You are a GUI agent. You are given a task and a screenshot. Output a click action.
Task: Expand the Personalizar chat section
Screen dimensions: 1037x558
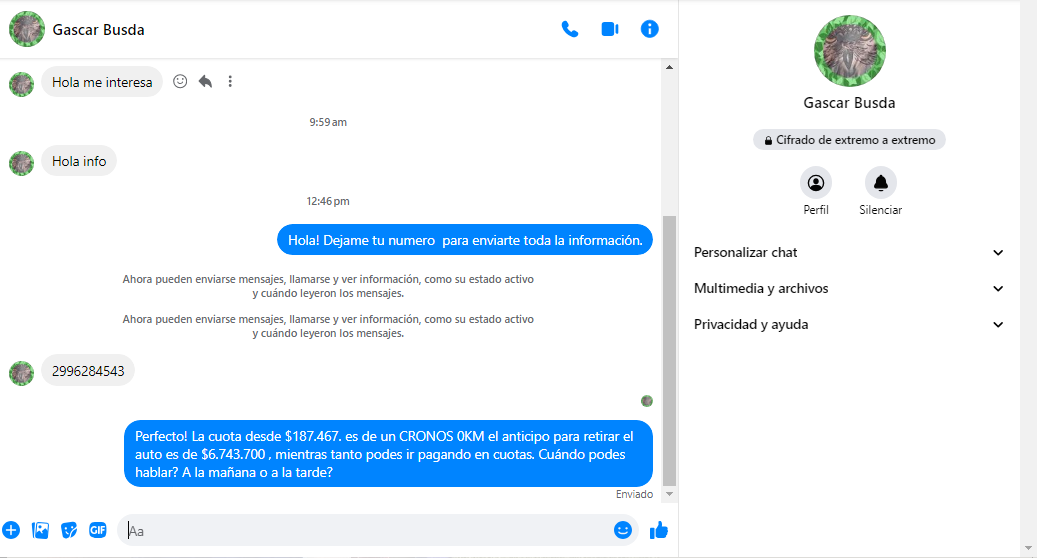click(x=849, y=253)
